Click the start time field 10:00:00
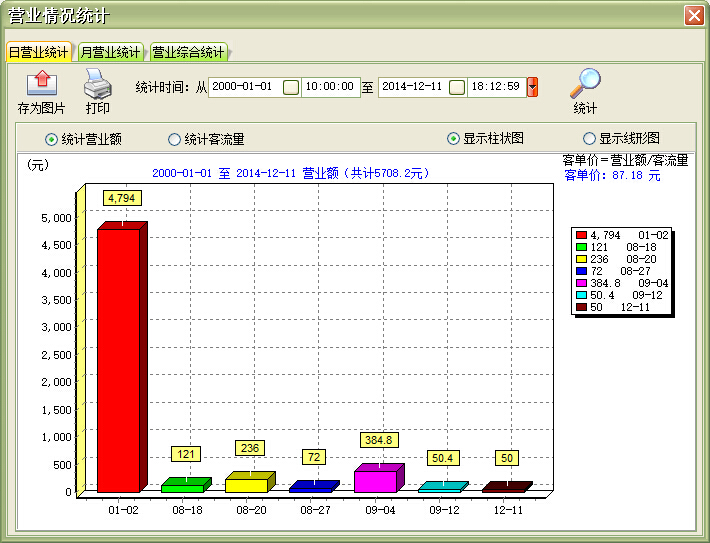This screenshot has width=710, height=543. (330, 87)
